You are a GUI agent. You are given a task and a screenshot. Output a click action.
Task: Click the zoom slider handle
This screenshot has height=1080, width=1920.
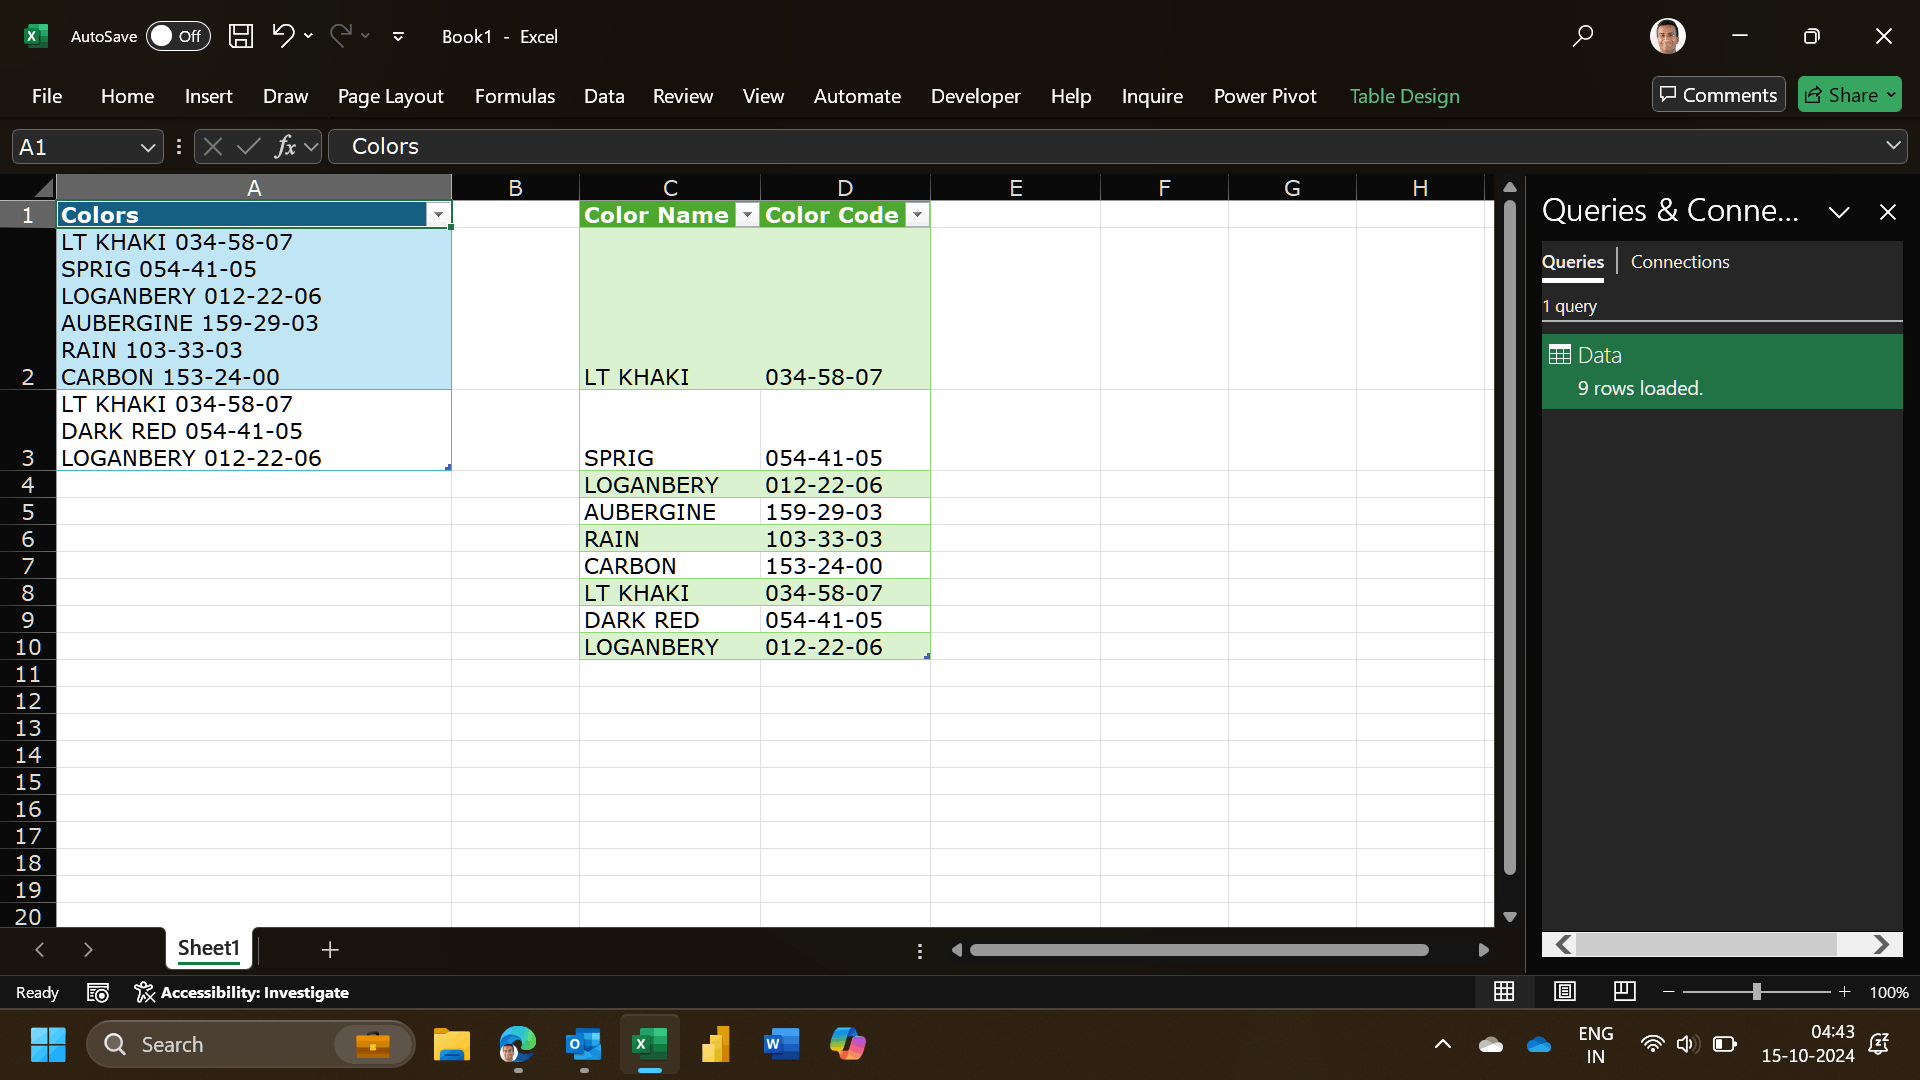1757,992
